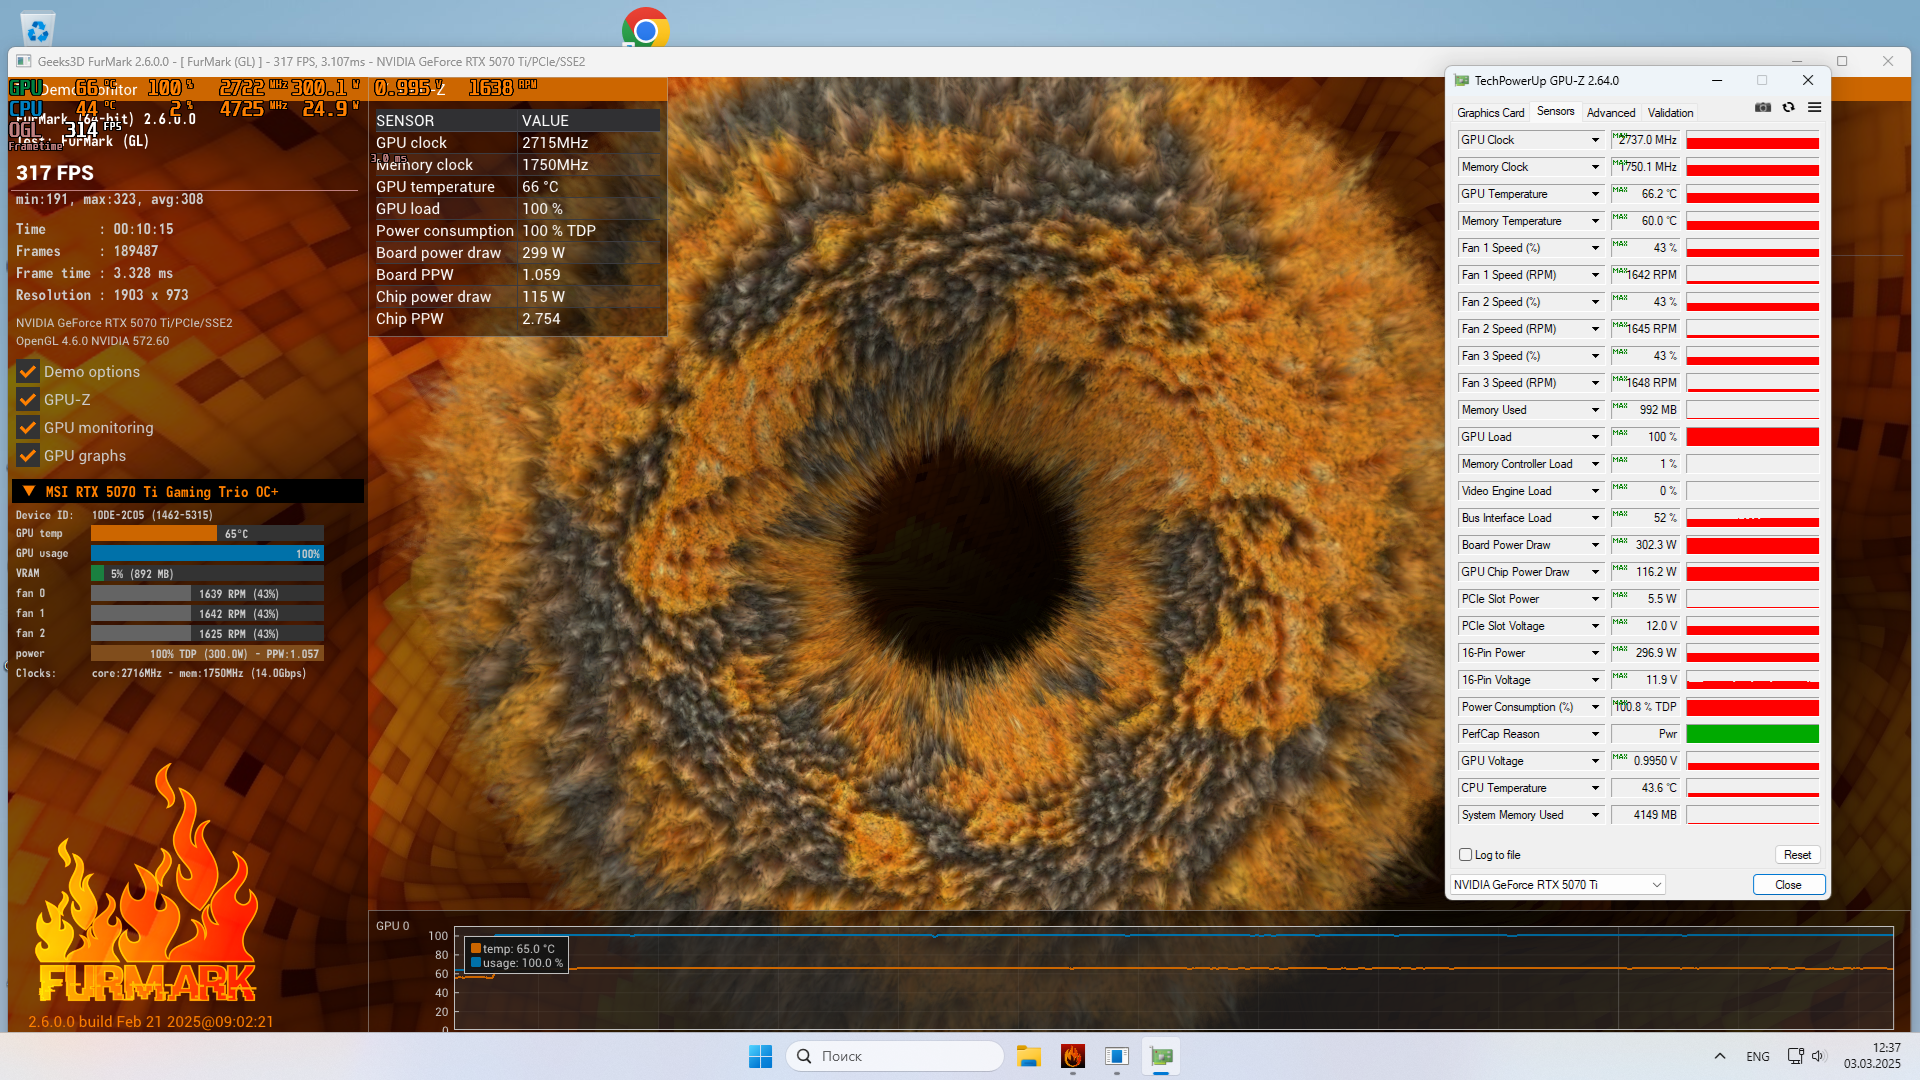Open the Board Power Draw dropdown
Screen dimensions: 1920x1080
pos(1595,545)
